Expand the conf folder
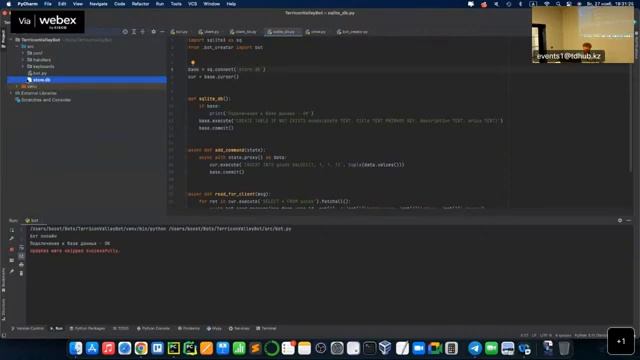640x360 pixels. pos(23,53)
